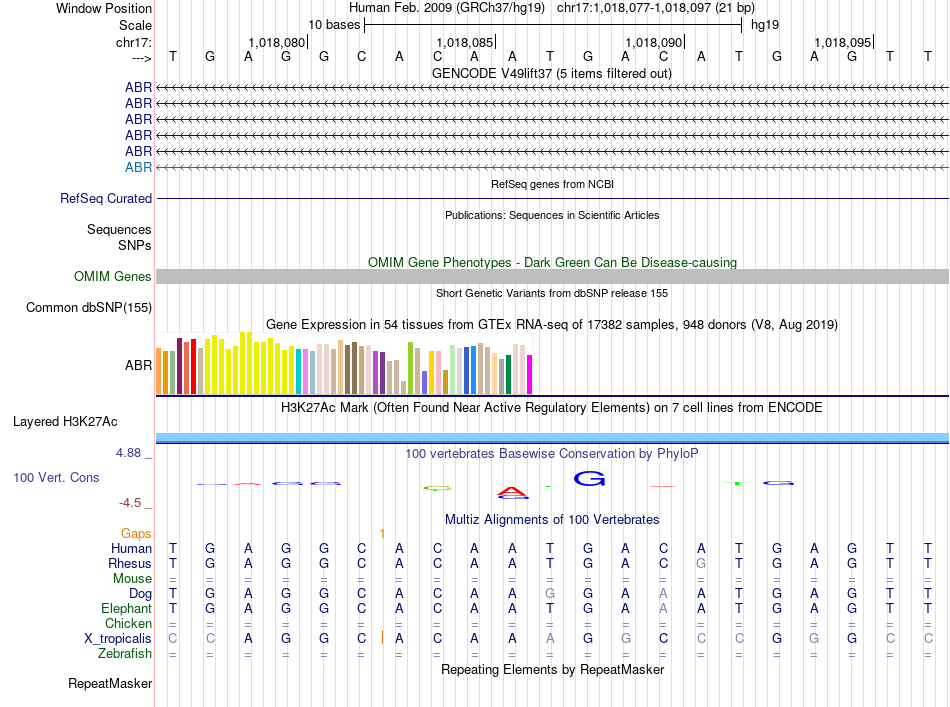Click the 1,018,085 ruler position
This screenshot has width=950, height=707.
click(465, 42)
